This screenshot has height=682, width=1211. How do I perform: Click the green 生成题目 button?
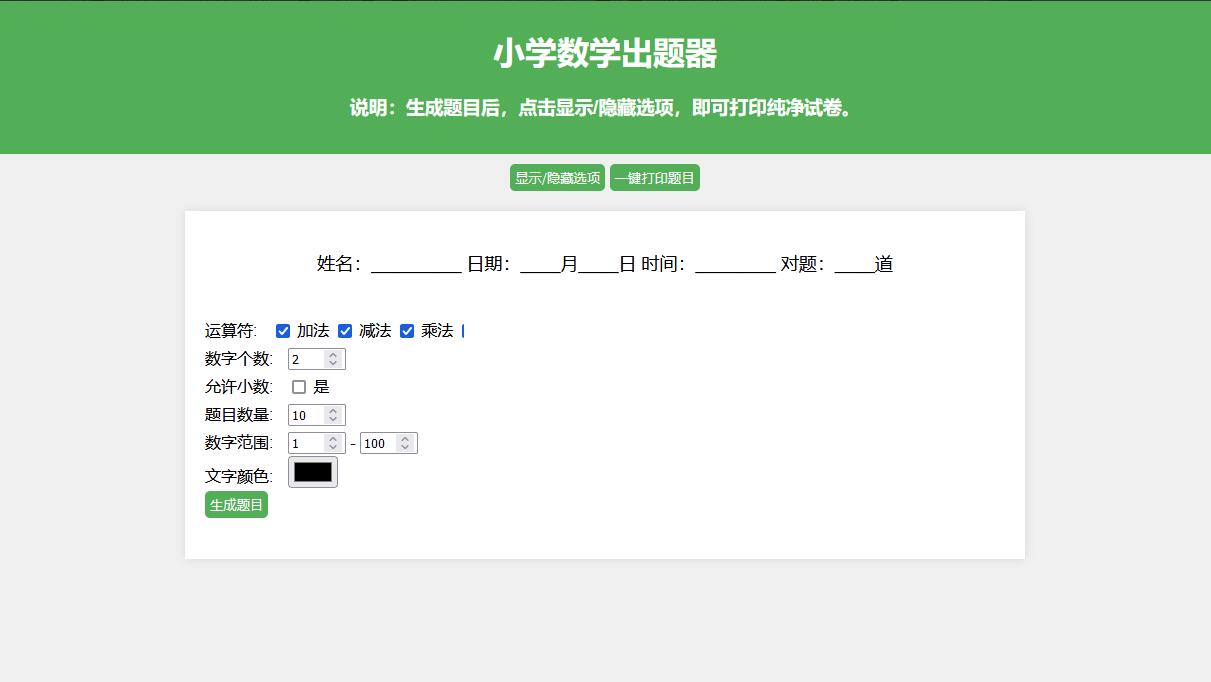[236, 505]
